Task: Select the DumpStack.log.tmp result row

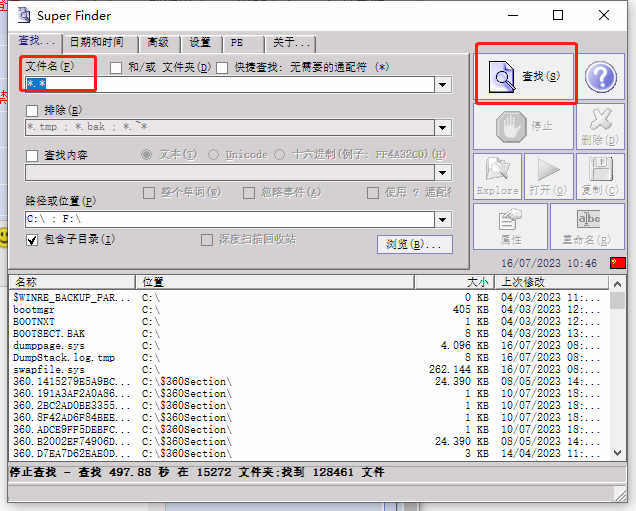Action: 309,358
